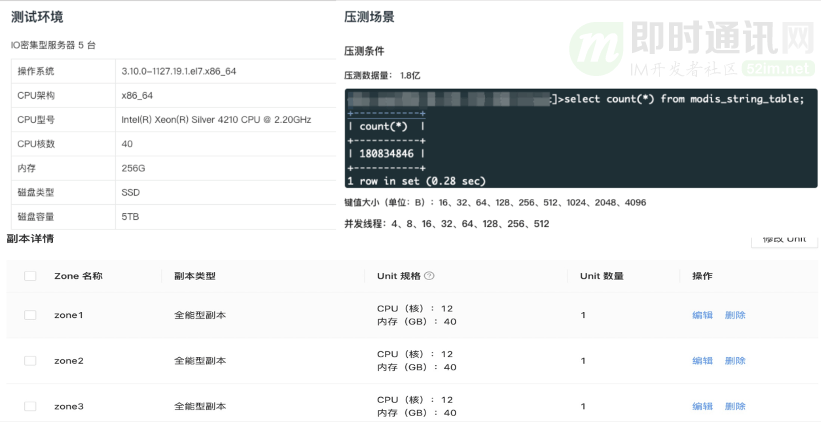Click the 修改 Unit button
Viewport: 821px width, 422px height.
(784, 240)
